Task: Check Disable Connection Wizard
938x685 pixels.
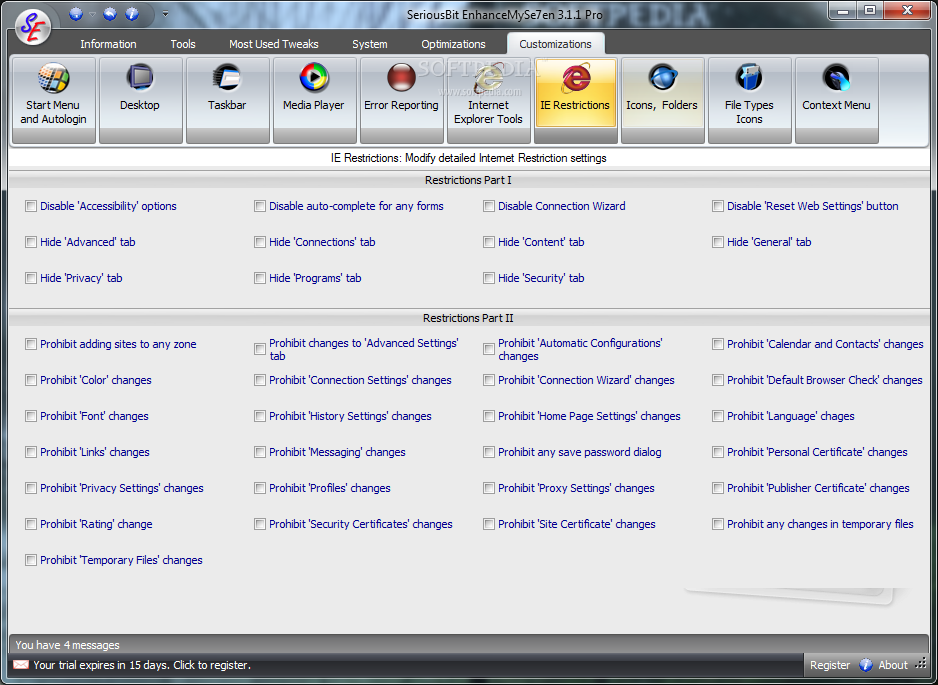Action: (489, 206)
